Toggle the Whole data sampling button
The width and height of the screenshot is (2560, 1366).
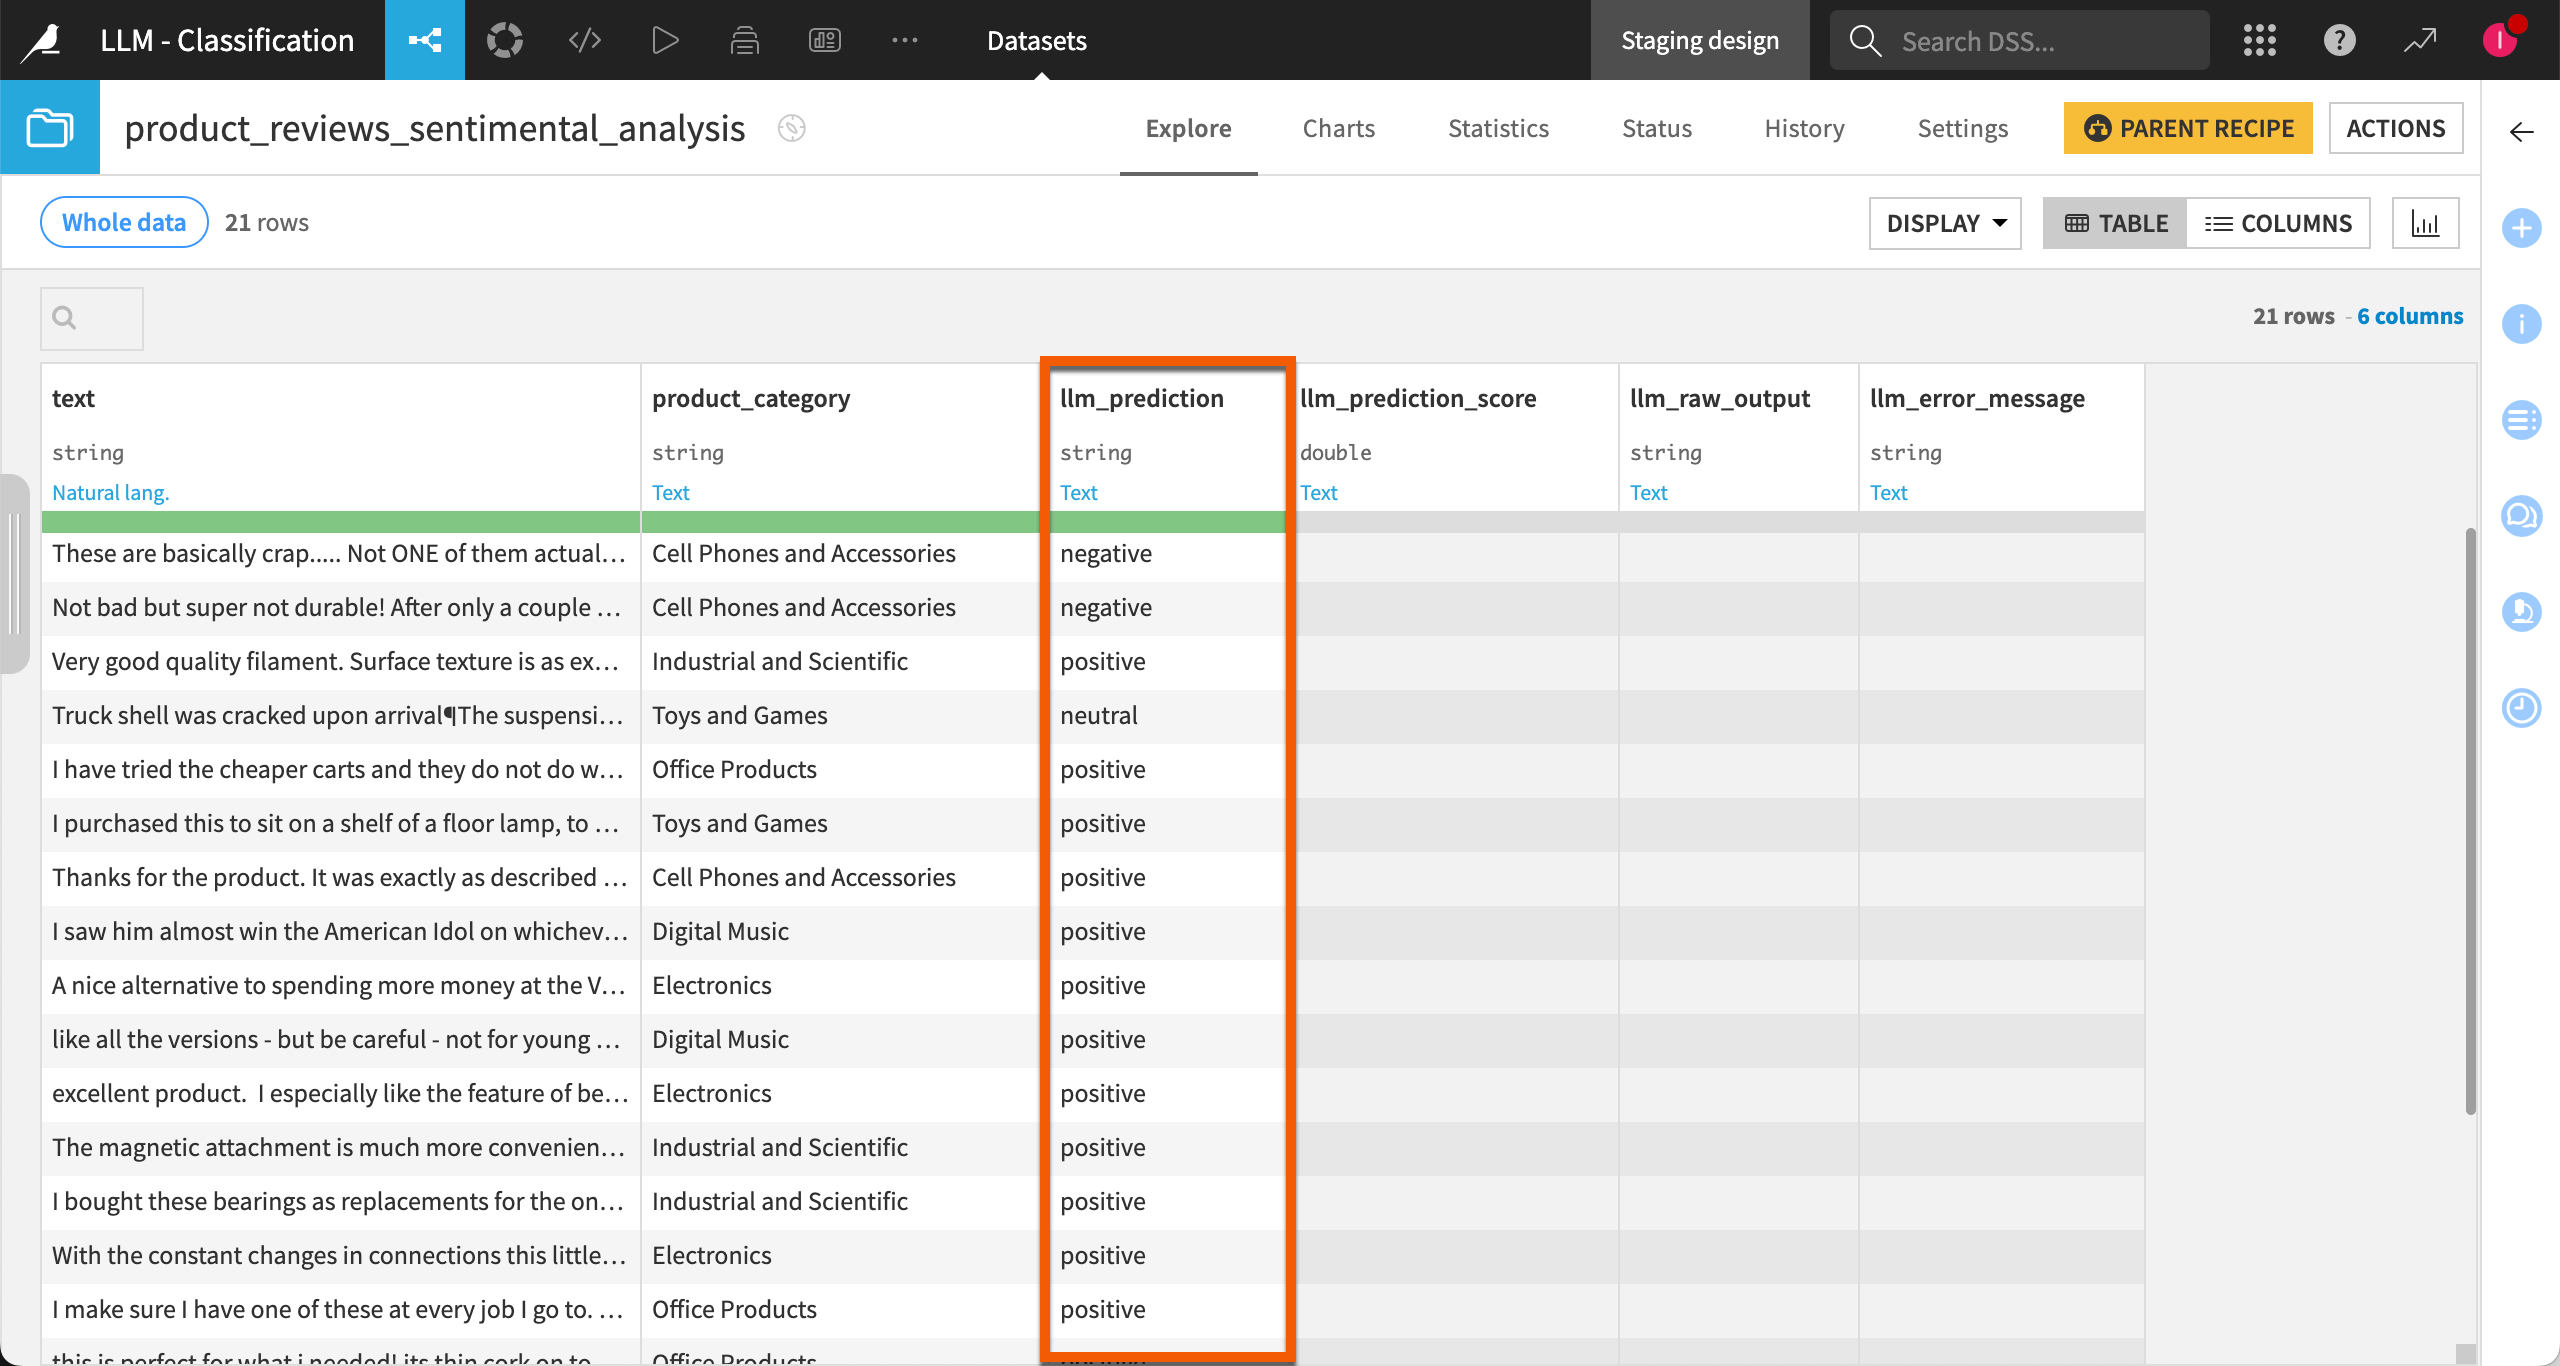point(122,221)
